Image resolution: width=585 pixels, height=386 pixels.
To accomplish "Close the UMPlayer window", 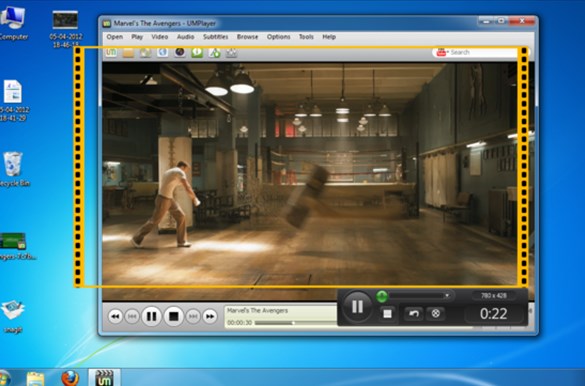I will click(522, 21).
